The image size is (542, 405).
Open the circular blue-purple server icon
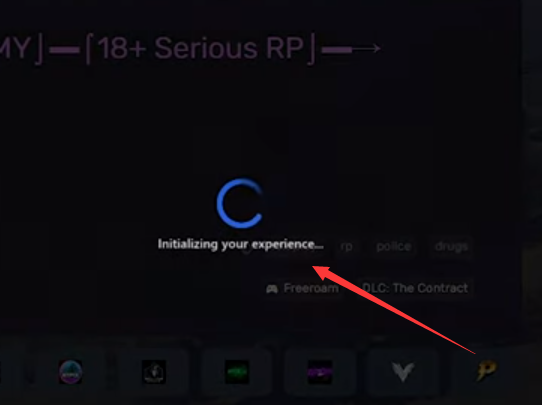click(71, 372)
